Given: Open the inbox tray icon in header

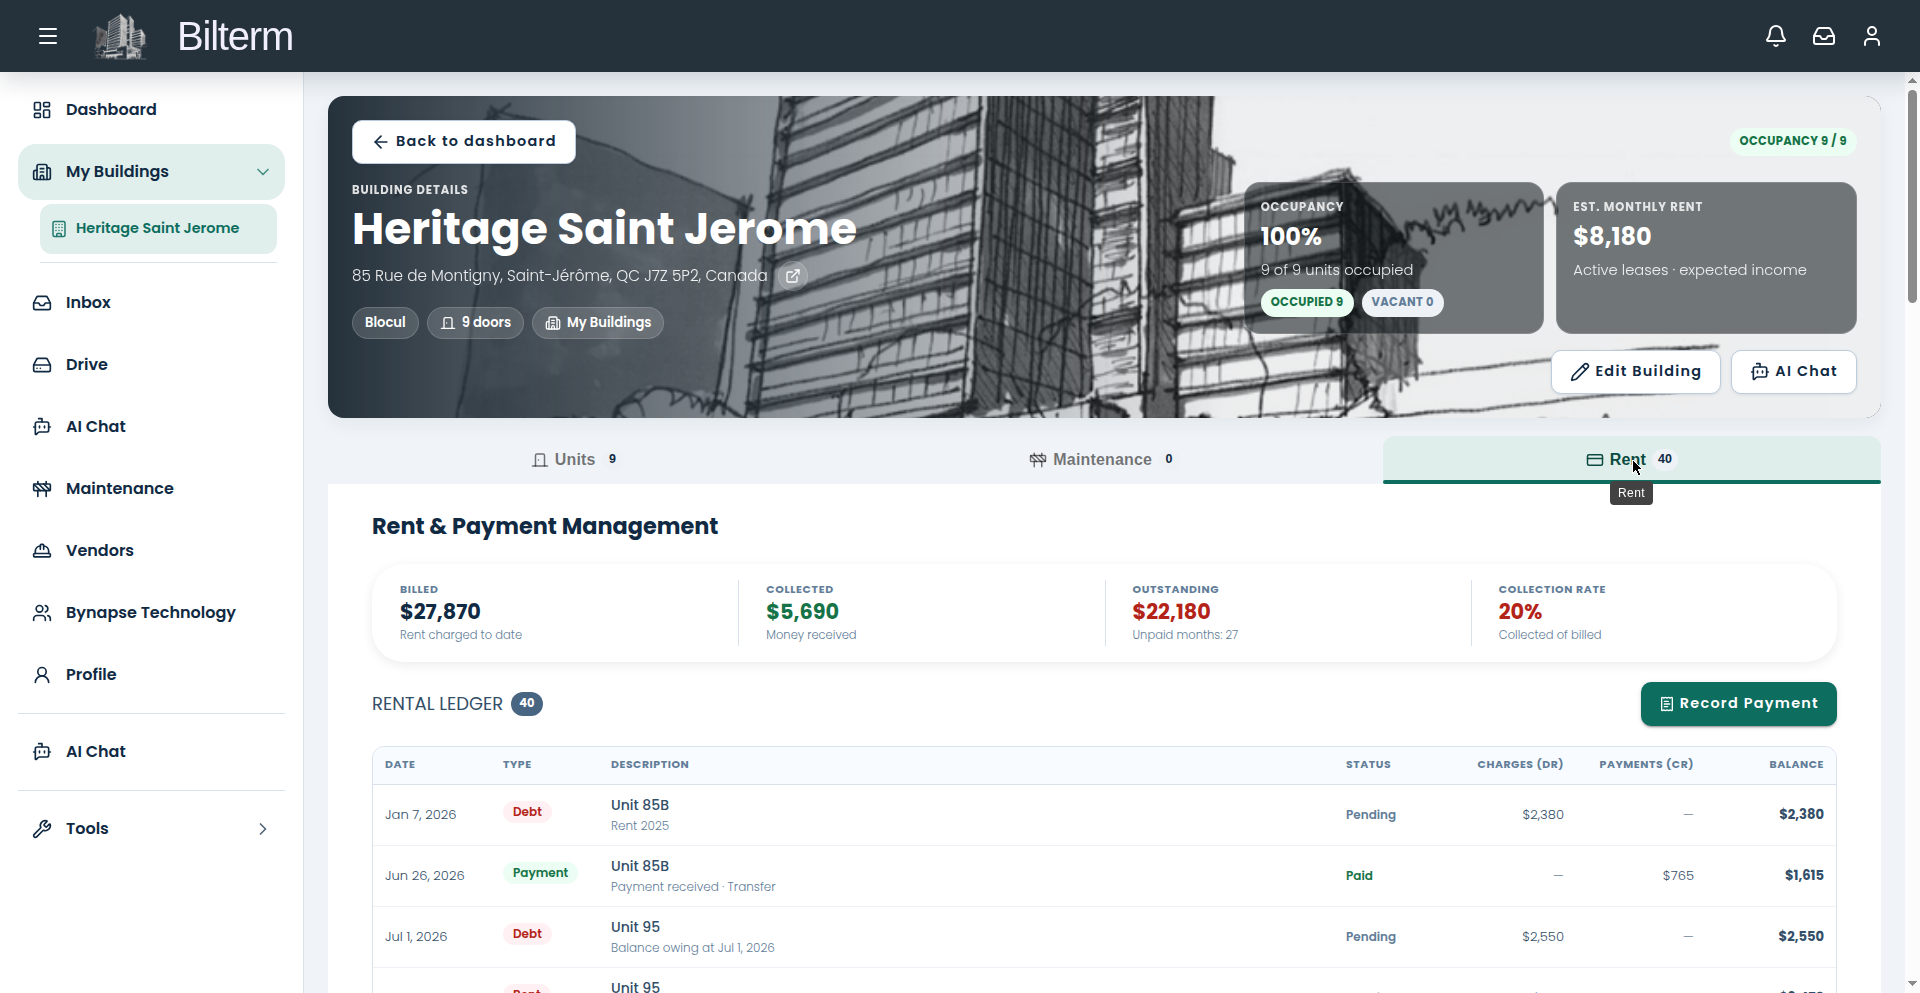Looking at the screenshot, I should pyautogui.click(x=1824, y=36).
